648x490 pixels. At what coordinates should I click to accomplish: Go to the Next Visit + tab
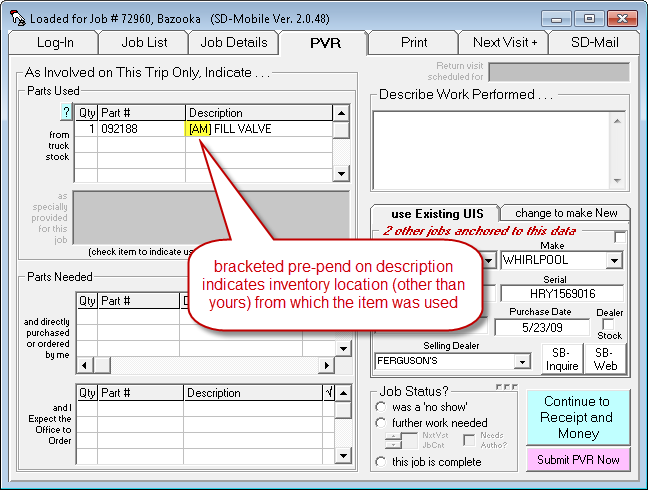pos(505,42)
